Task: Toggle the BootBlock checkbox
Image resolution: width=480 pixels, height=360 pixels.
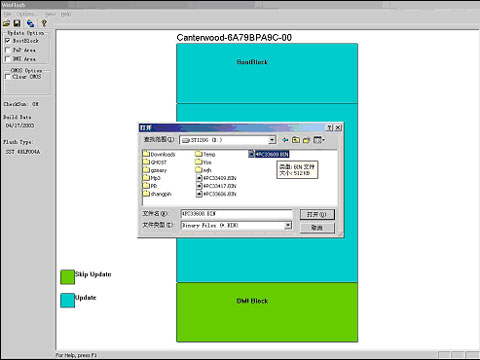Action: click(x=8, y=41)
